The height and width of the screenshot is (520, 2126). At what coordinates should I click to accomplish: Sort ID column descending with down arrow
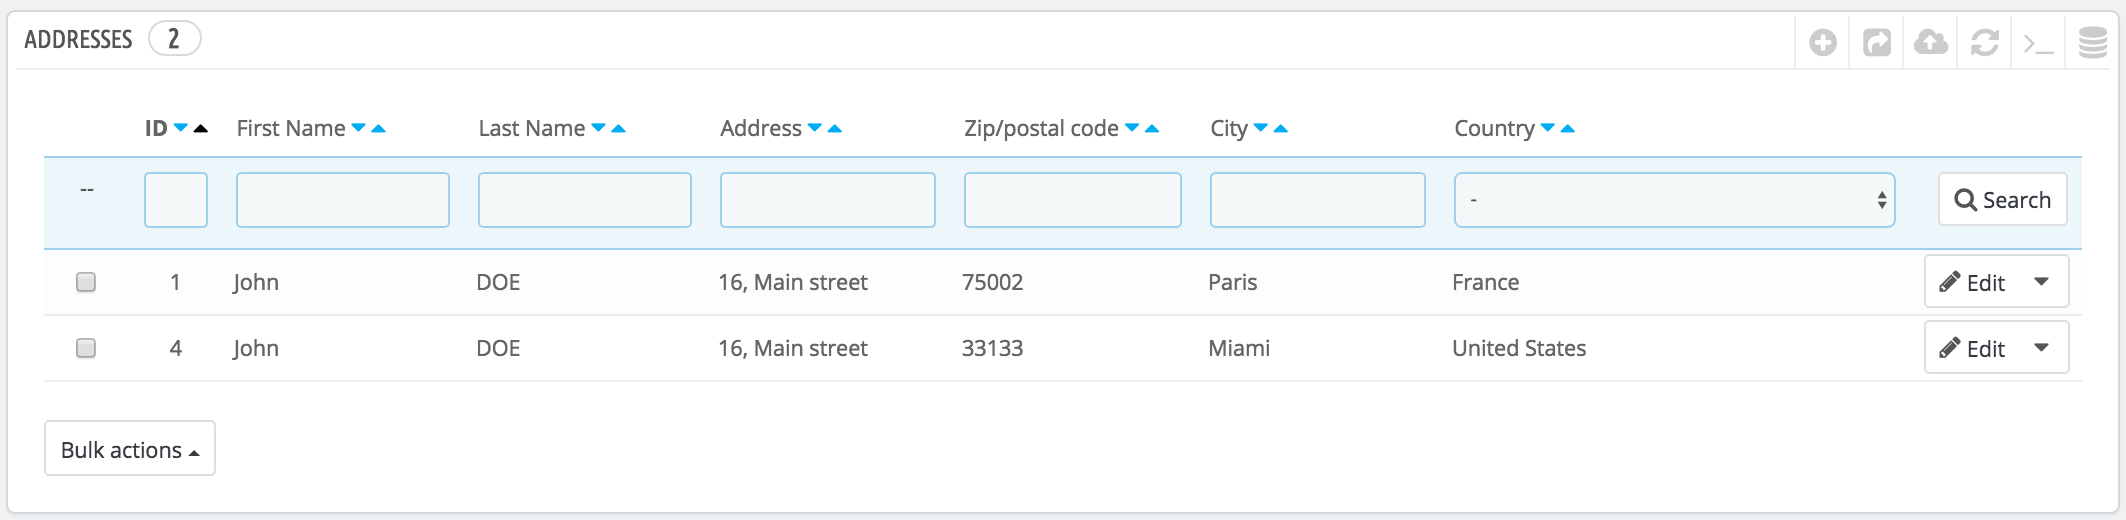[x=181, y=128]
